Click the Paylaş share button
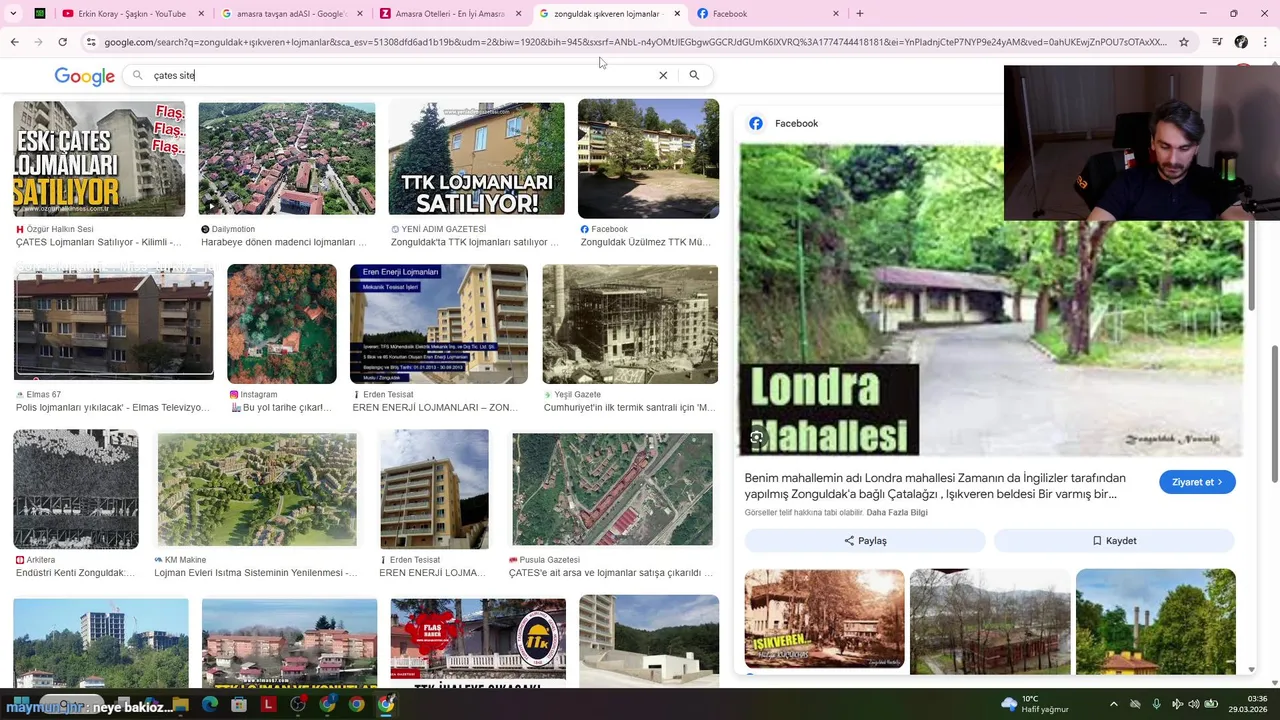Viewport: 1280px width, 720px height. pos(865,541)
